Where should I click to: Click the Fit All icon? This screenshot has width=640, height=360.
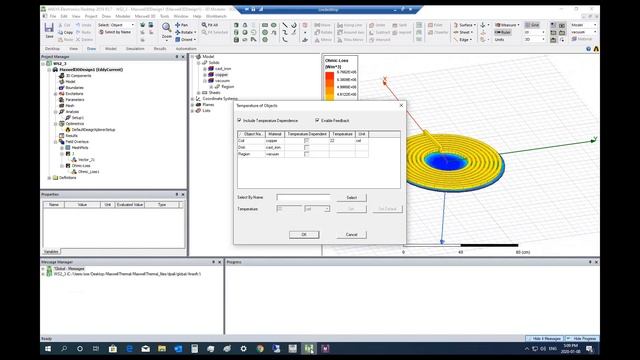210,25
